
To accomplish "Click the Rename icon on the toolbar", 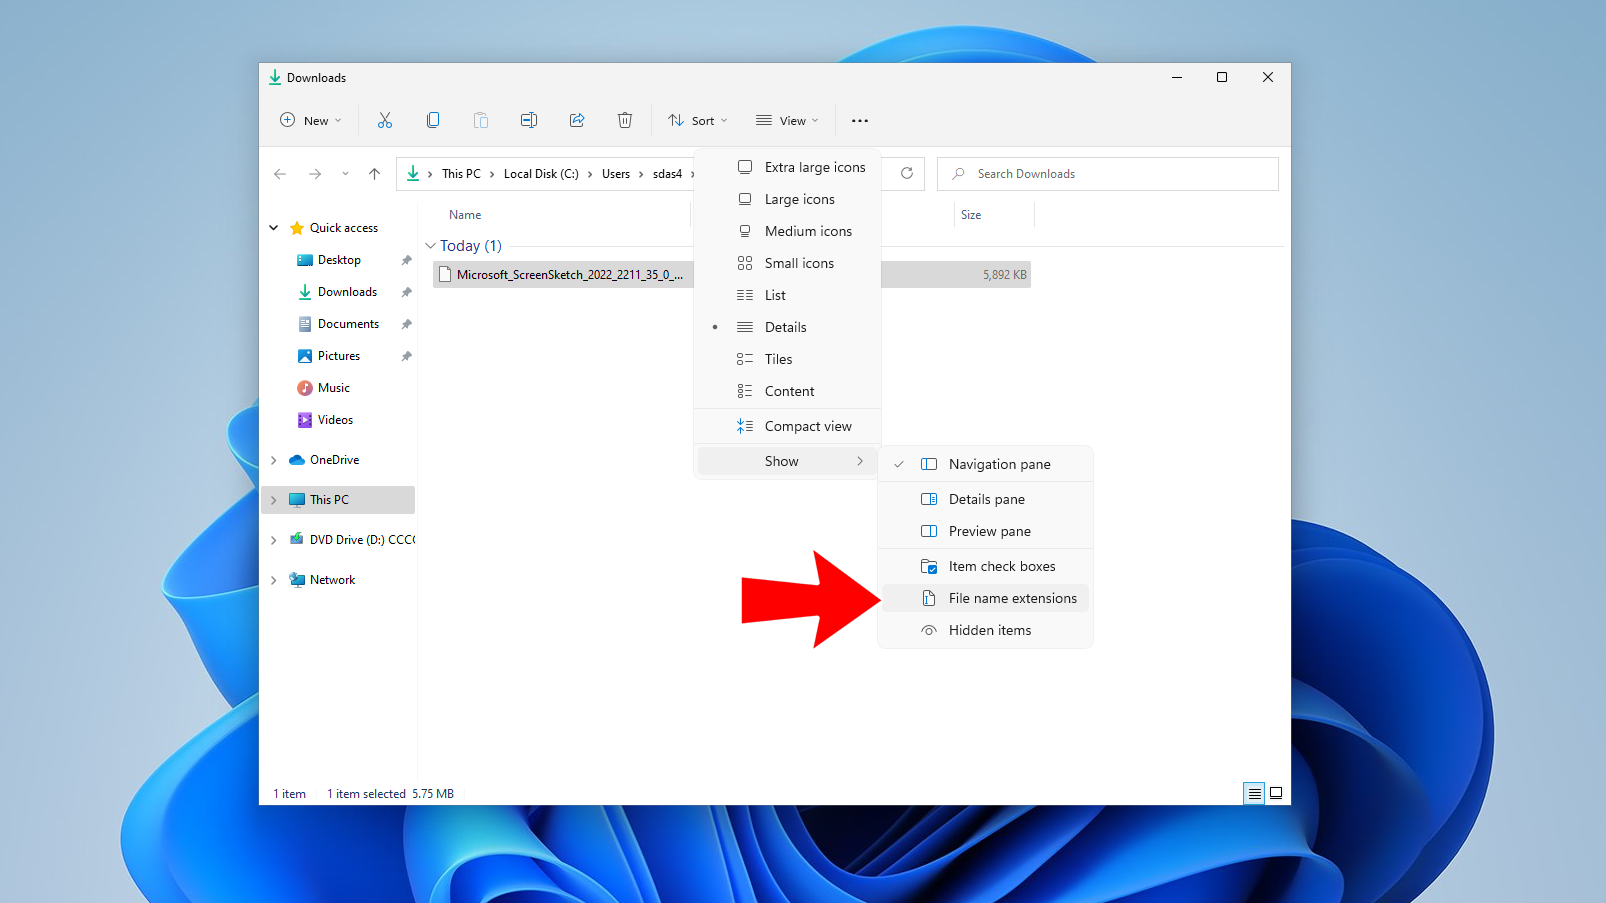I will click(529, 120).
